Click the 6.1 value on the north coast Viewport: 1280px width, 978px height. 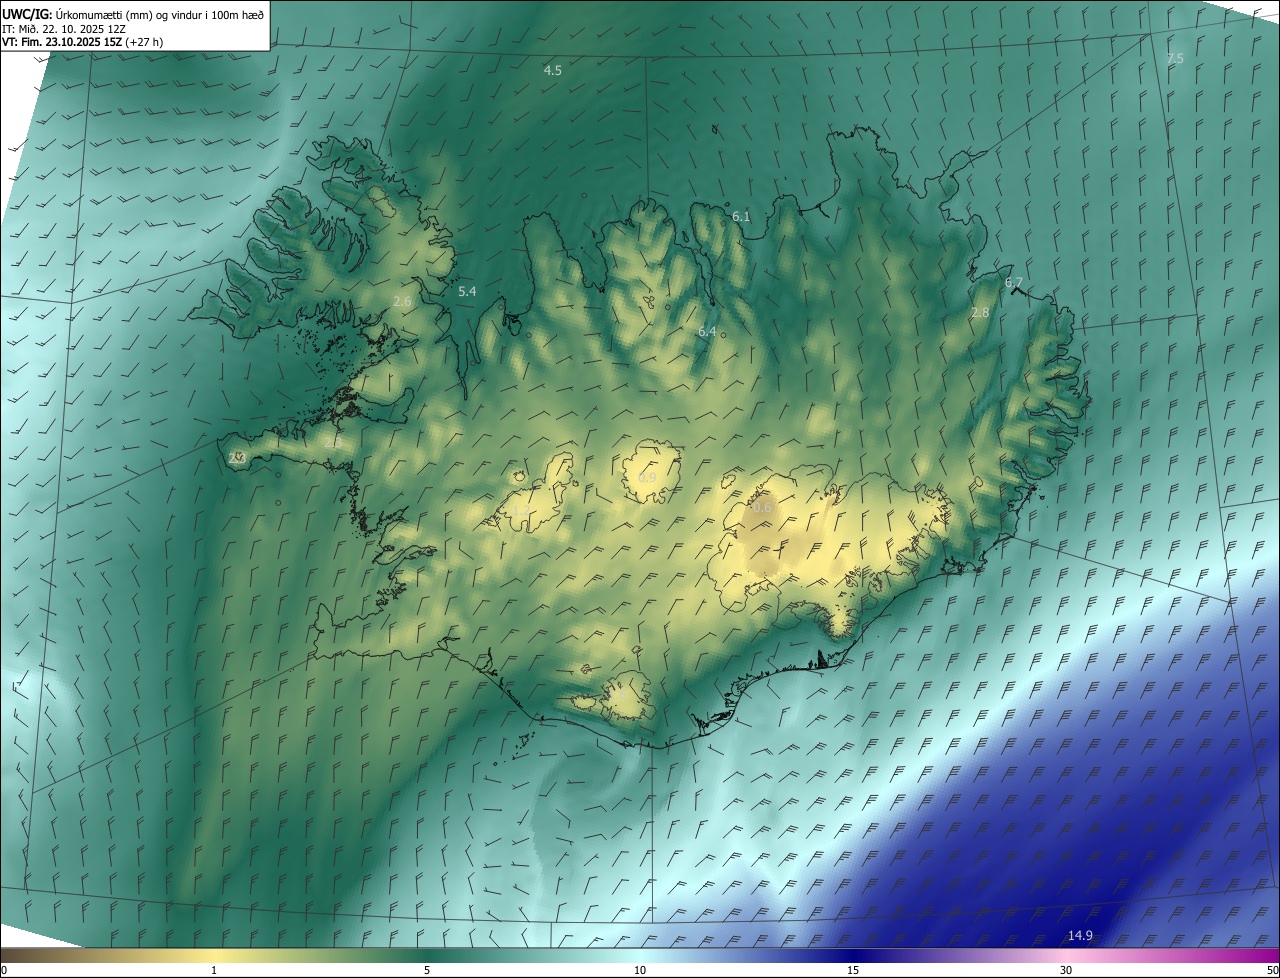click(x=741, y=216)
